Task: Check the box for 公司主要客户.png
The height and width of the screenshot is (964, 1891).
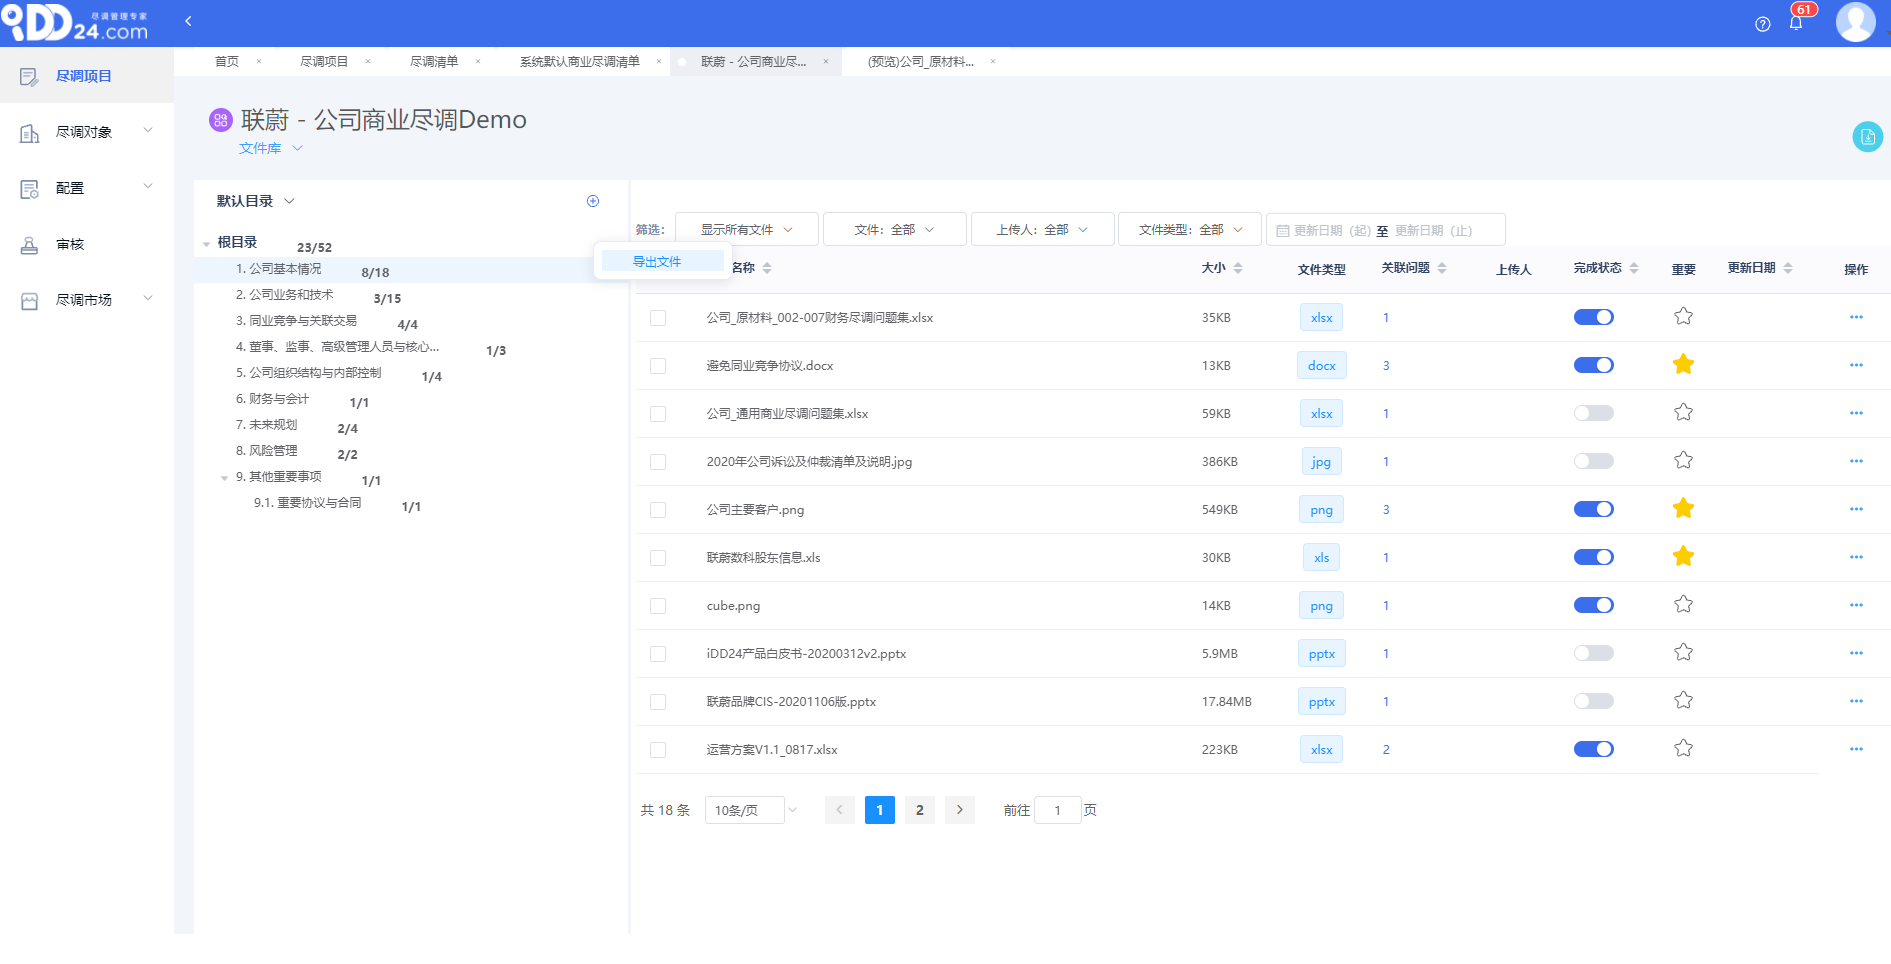Action: click(658, 510)
